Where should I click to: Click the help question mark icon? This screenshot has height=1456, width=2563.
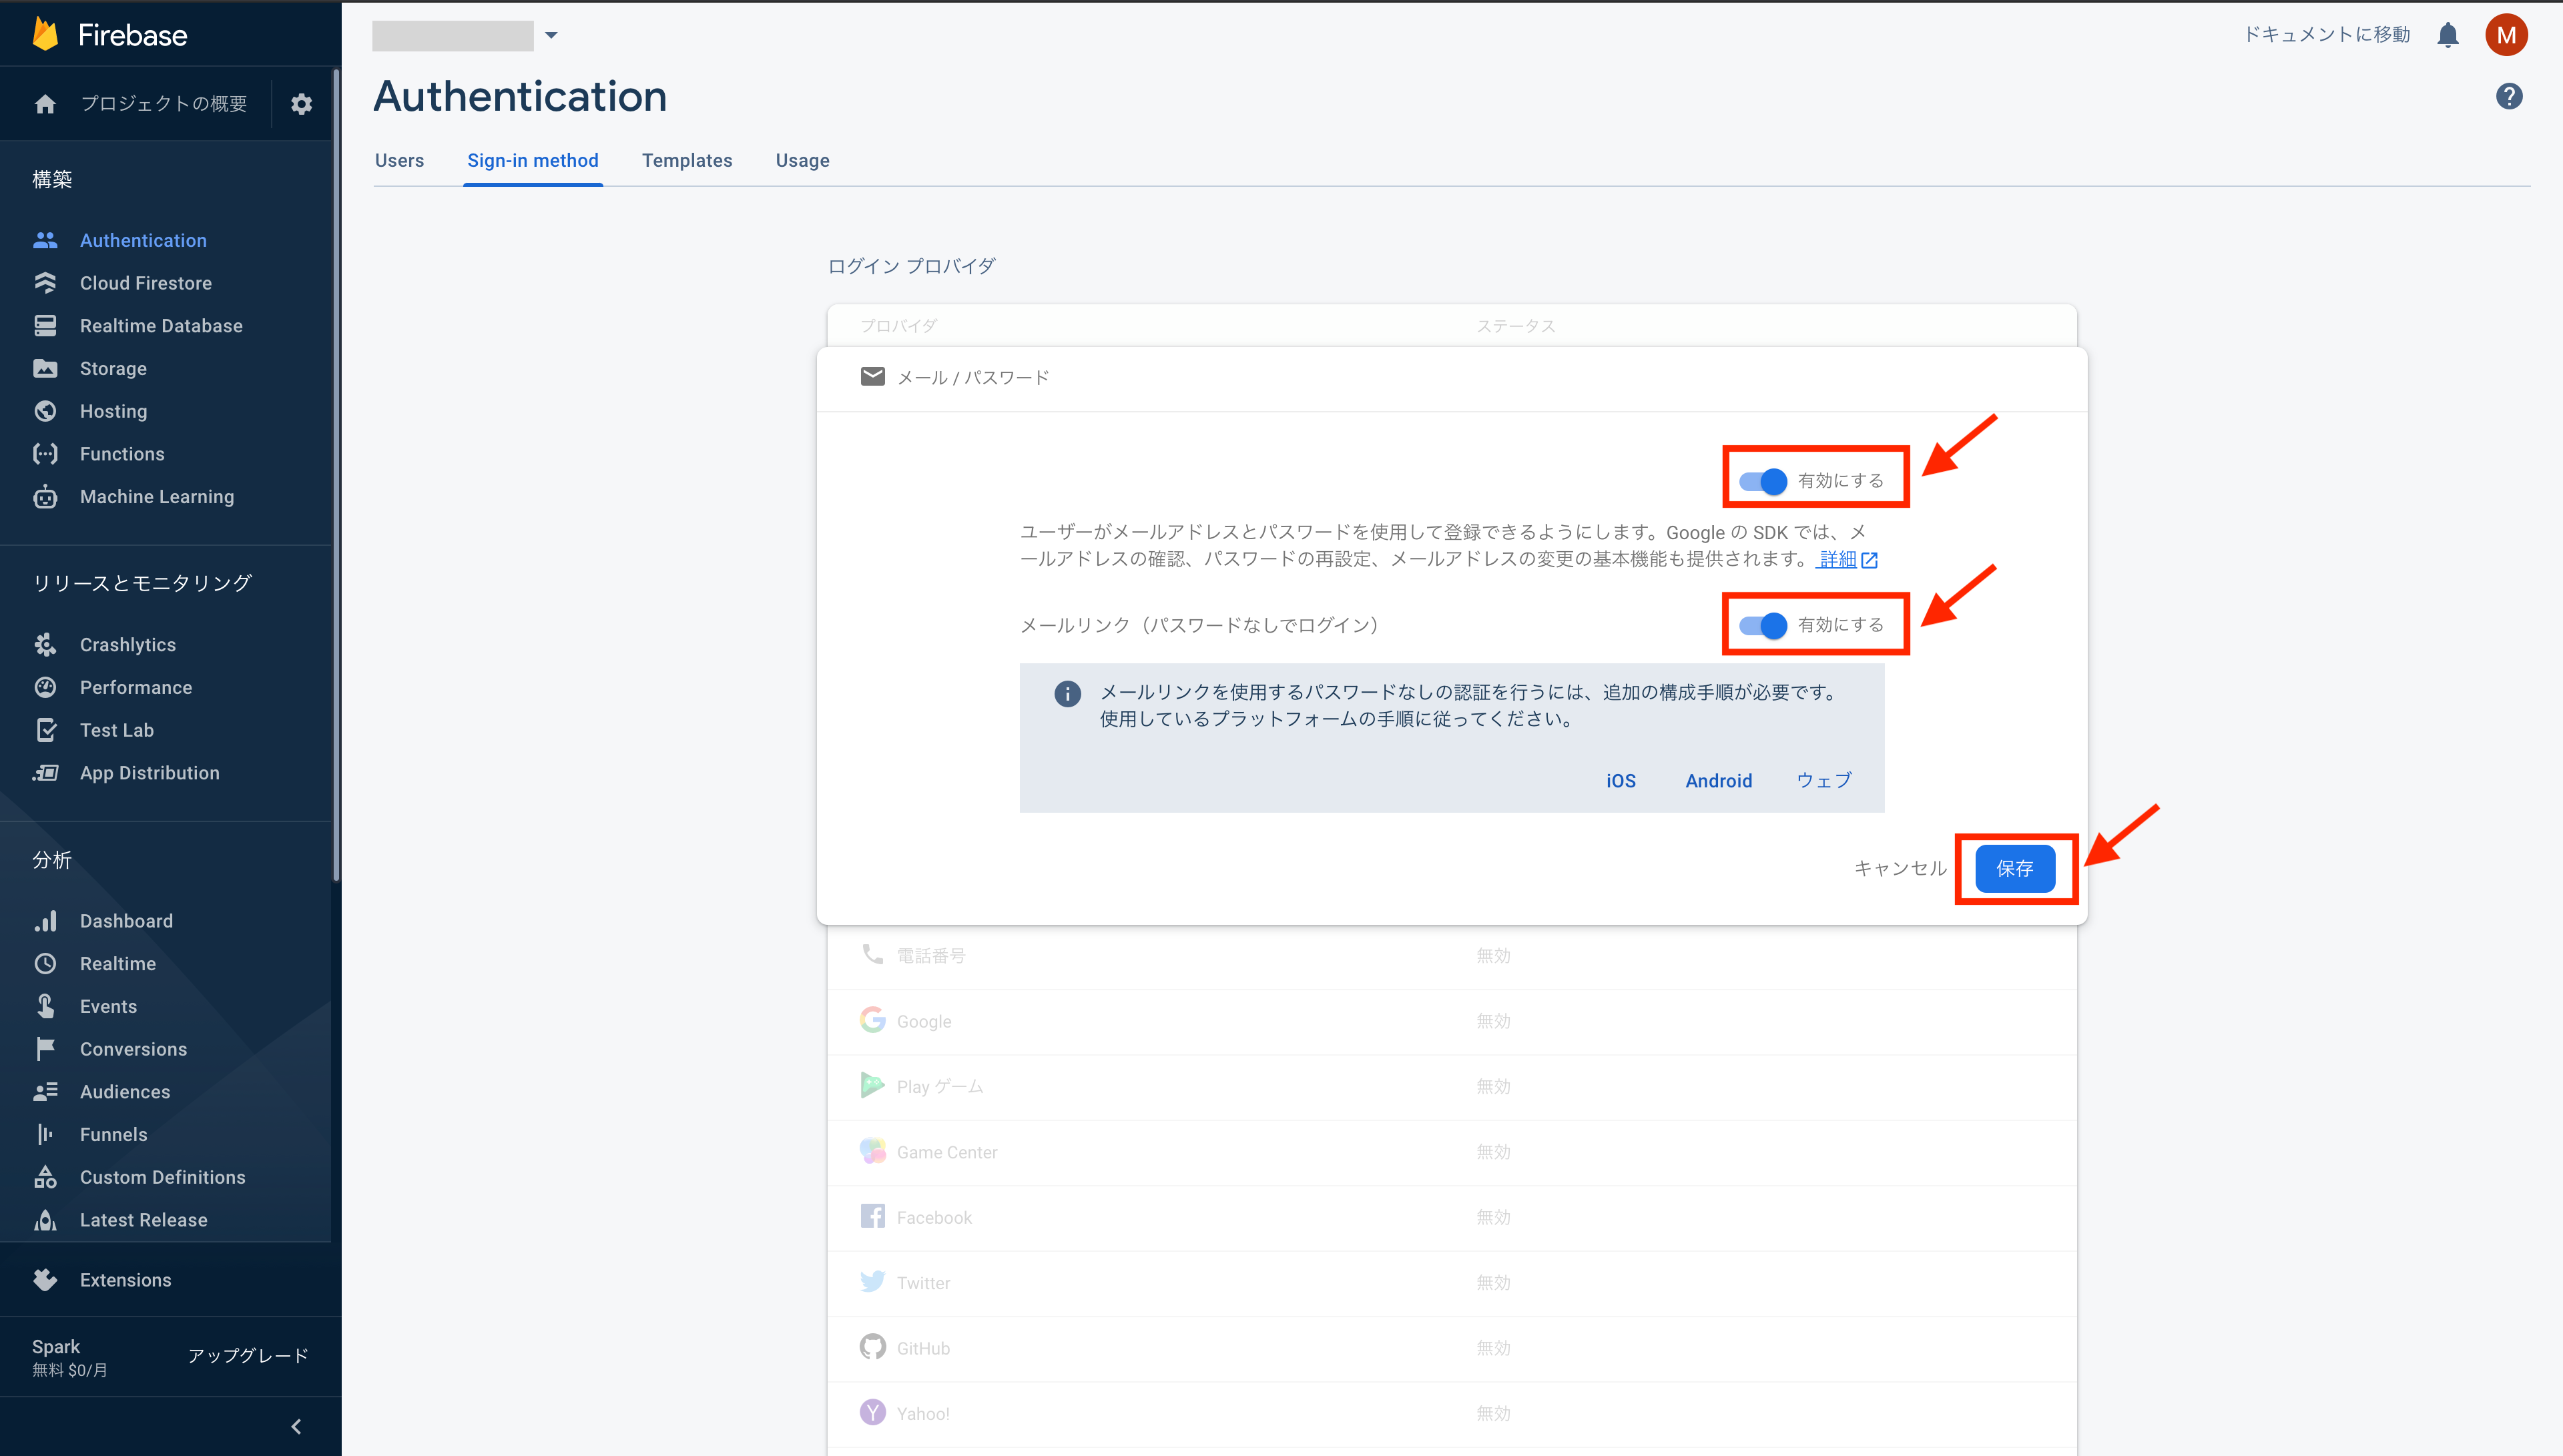point(2508,97)
